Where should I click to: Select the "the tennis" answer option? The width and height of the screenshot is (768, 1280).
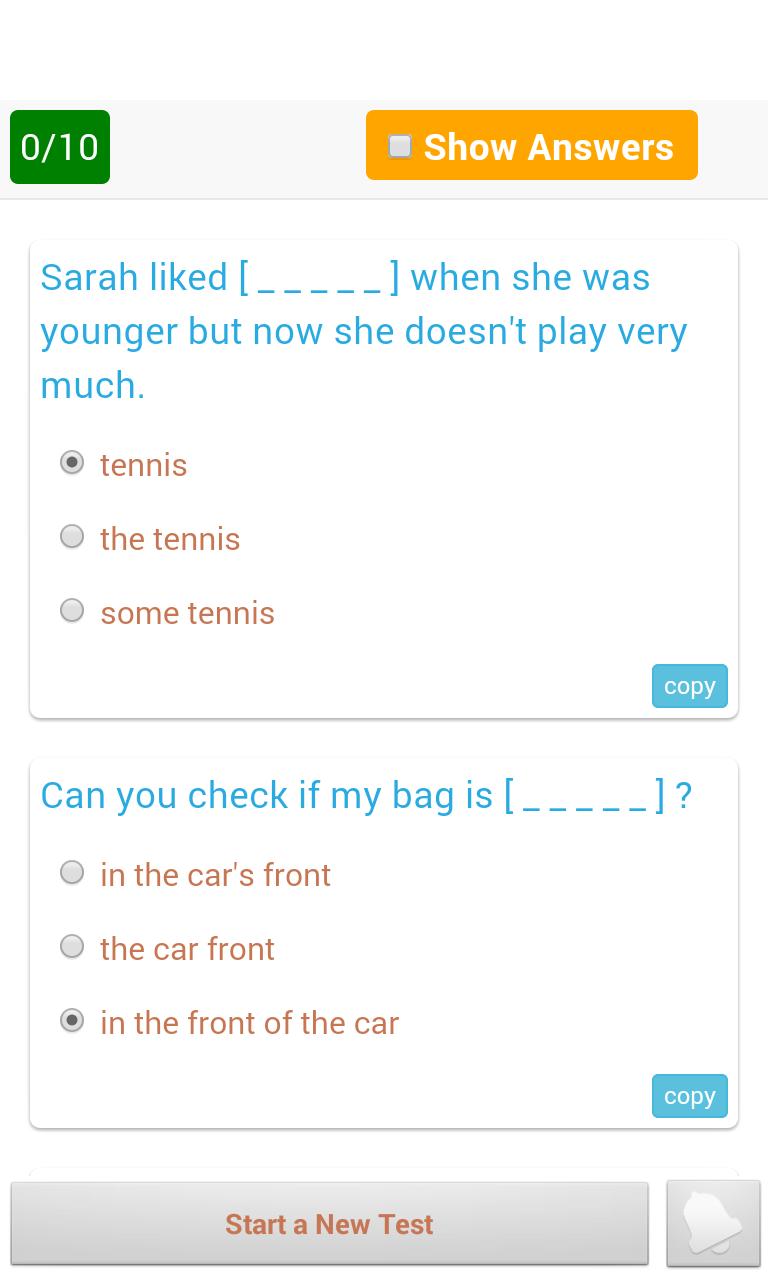point(72,536)
